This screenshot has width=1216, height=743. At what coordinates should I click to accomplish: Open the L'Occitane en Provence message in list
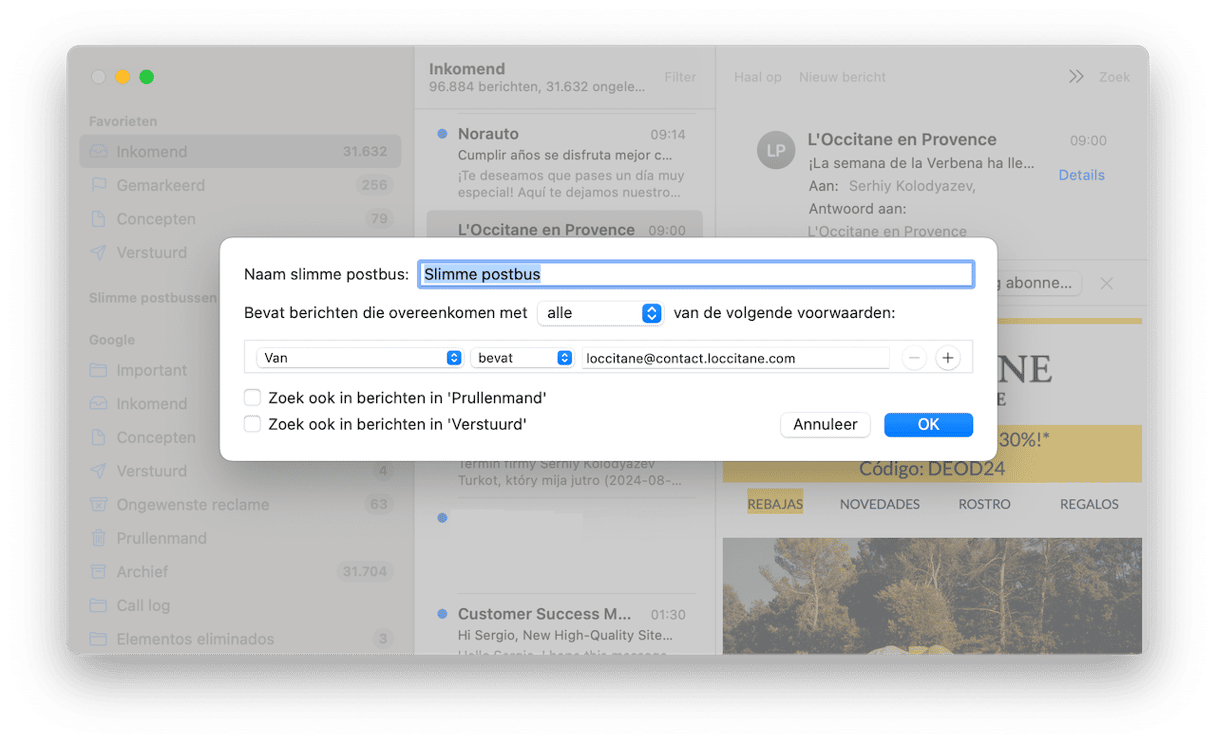click(564, 225)
